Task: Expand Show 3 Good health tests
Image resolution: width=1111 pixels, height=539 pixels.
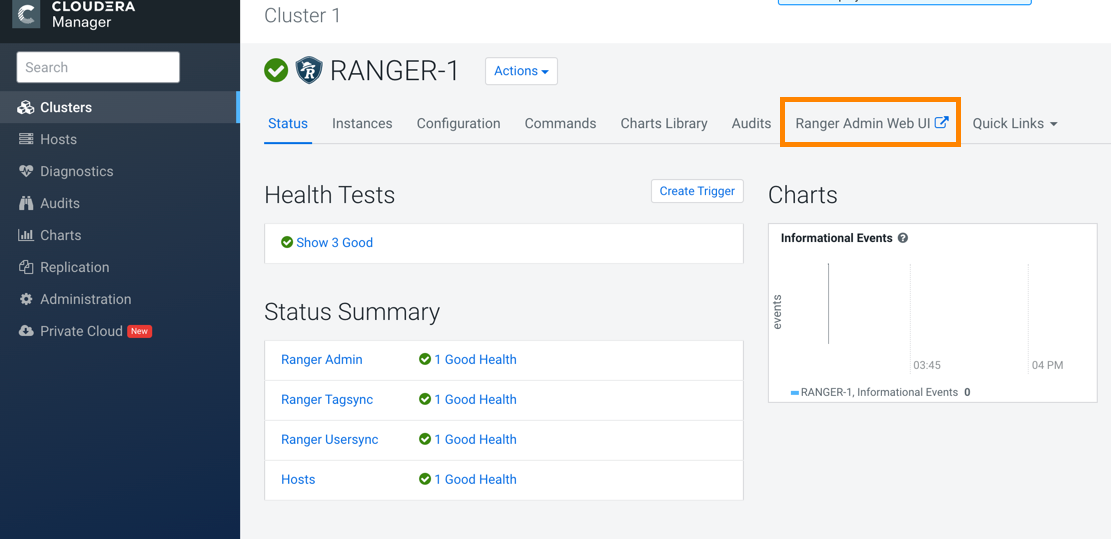Action: pyautogui.click(x=334, y=242)
